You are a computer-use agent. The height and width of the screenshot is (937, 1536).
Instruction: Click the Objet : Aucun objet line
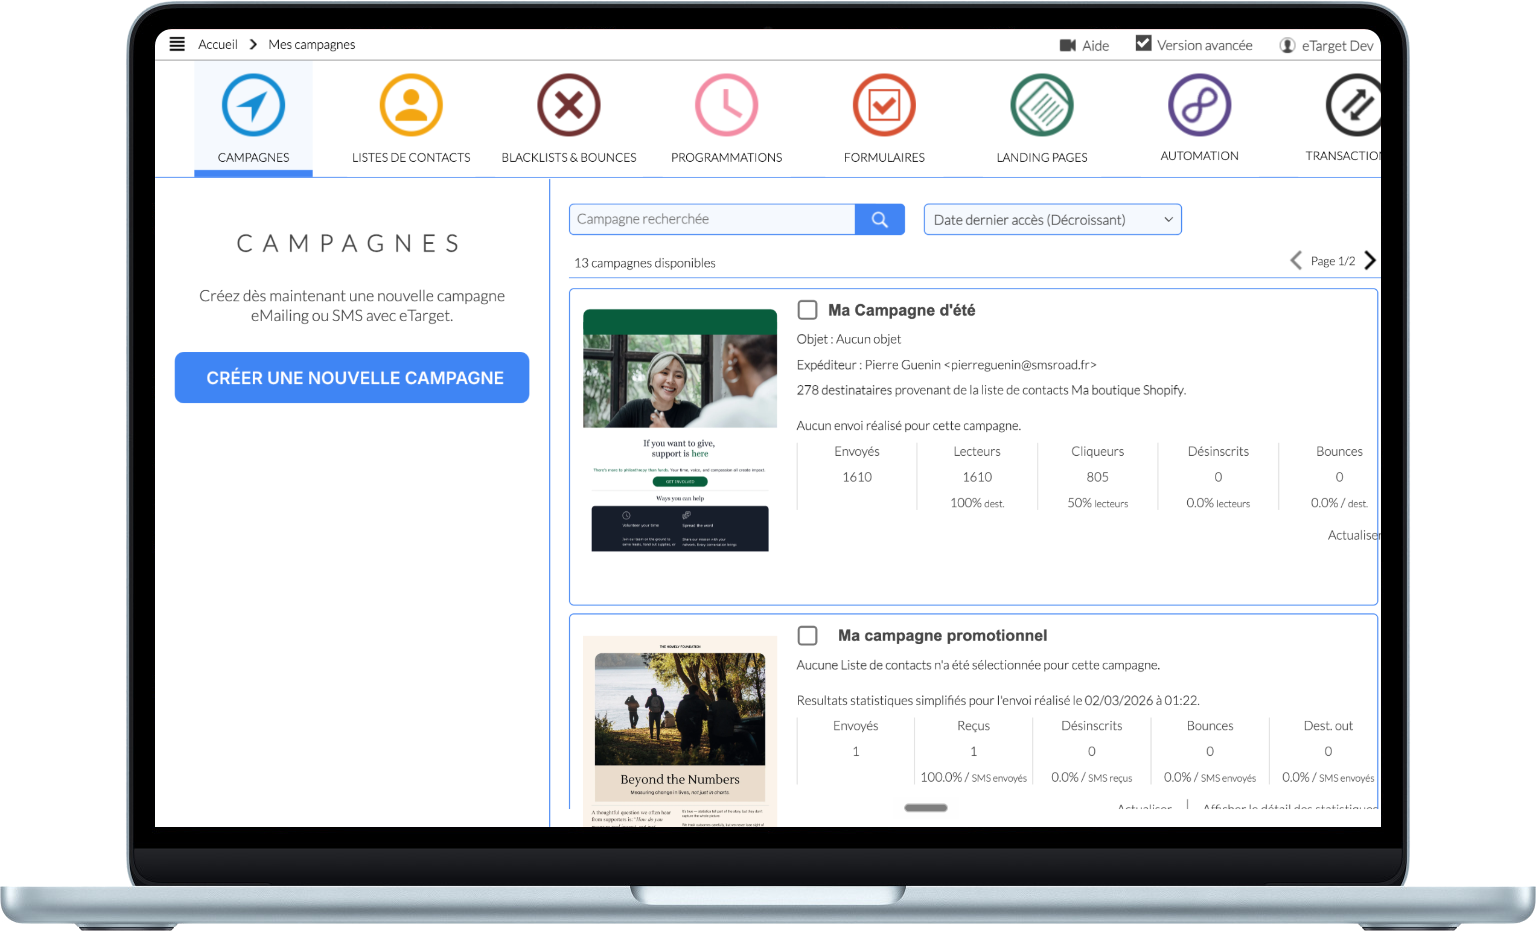(x=849, y=339)
